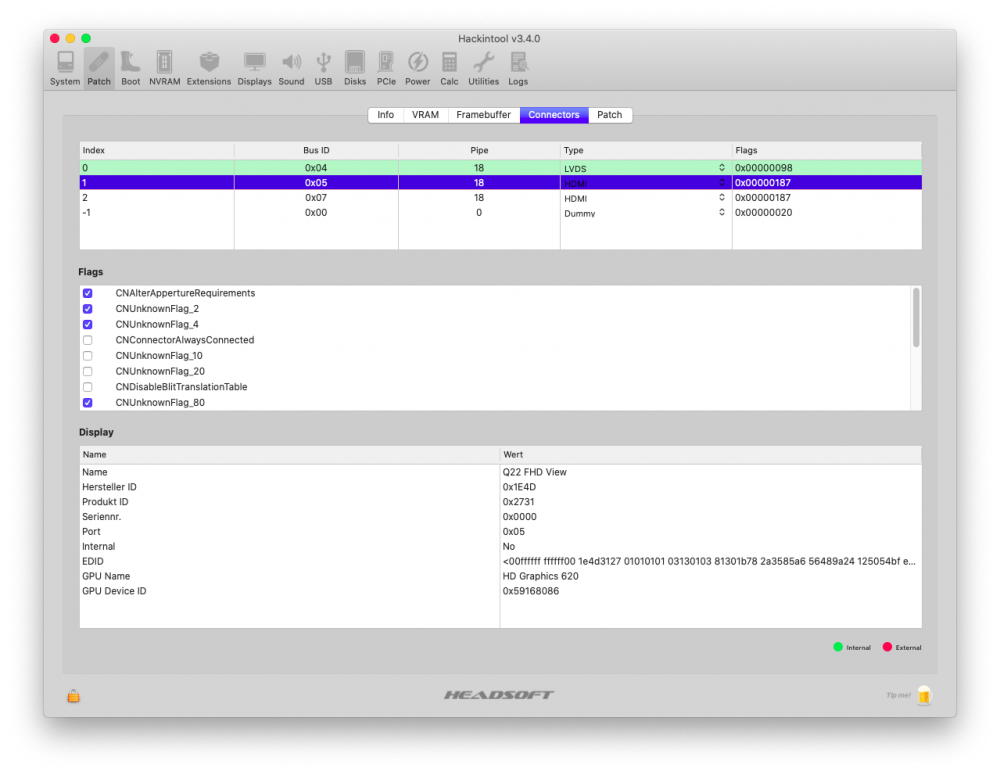
Task: Click the lock icon at bottom left
Action: (73, 696)
